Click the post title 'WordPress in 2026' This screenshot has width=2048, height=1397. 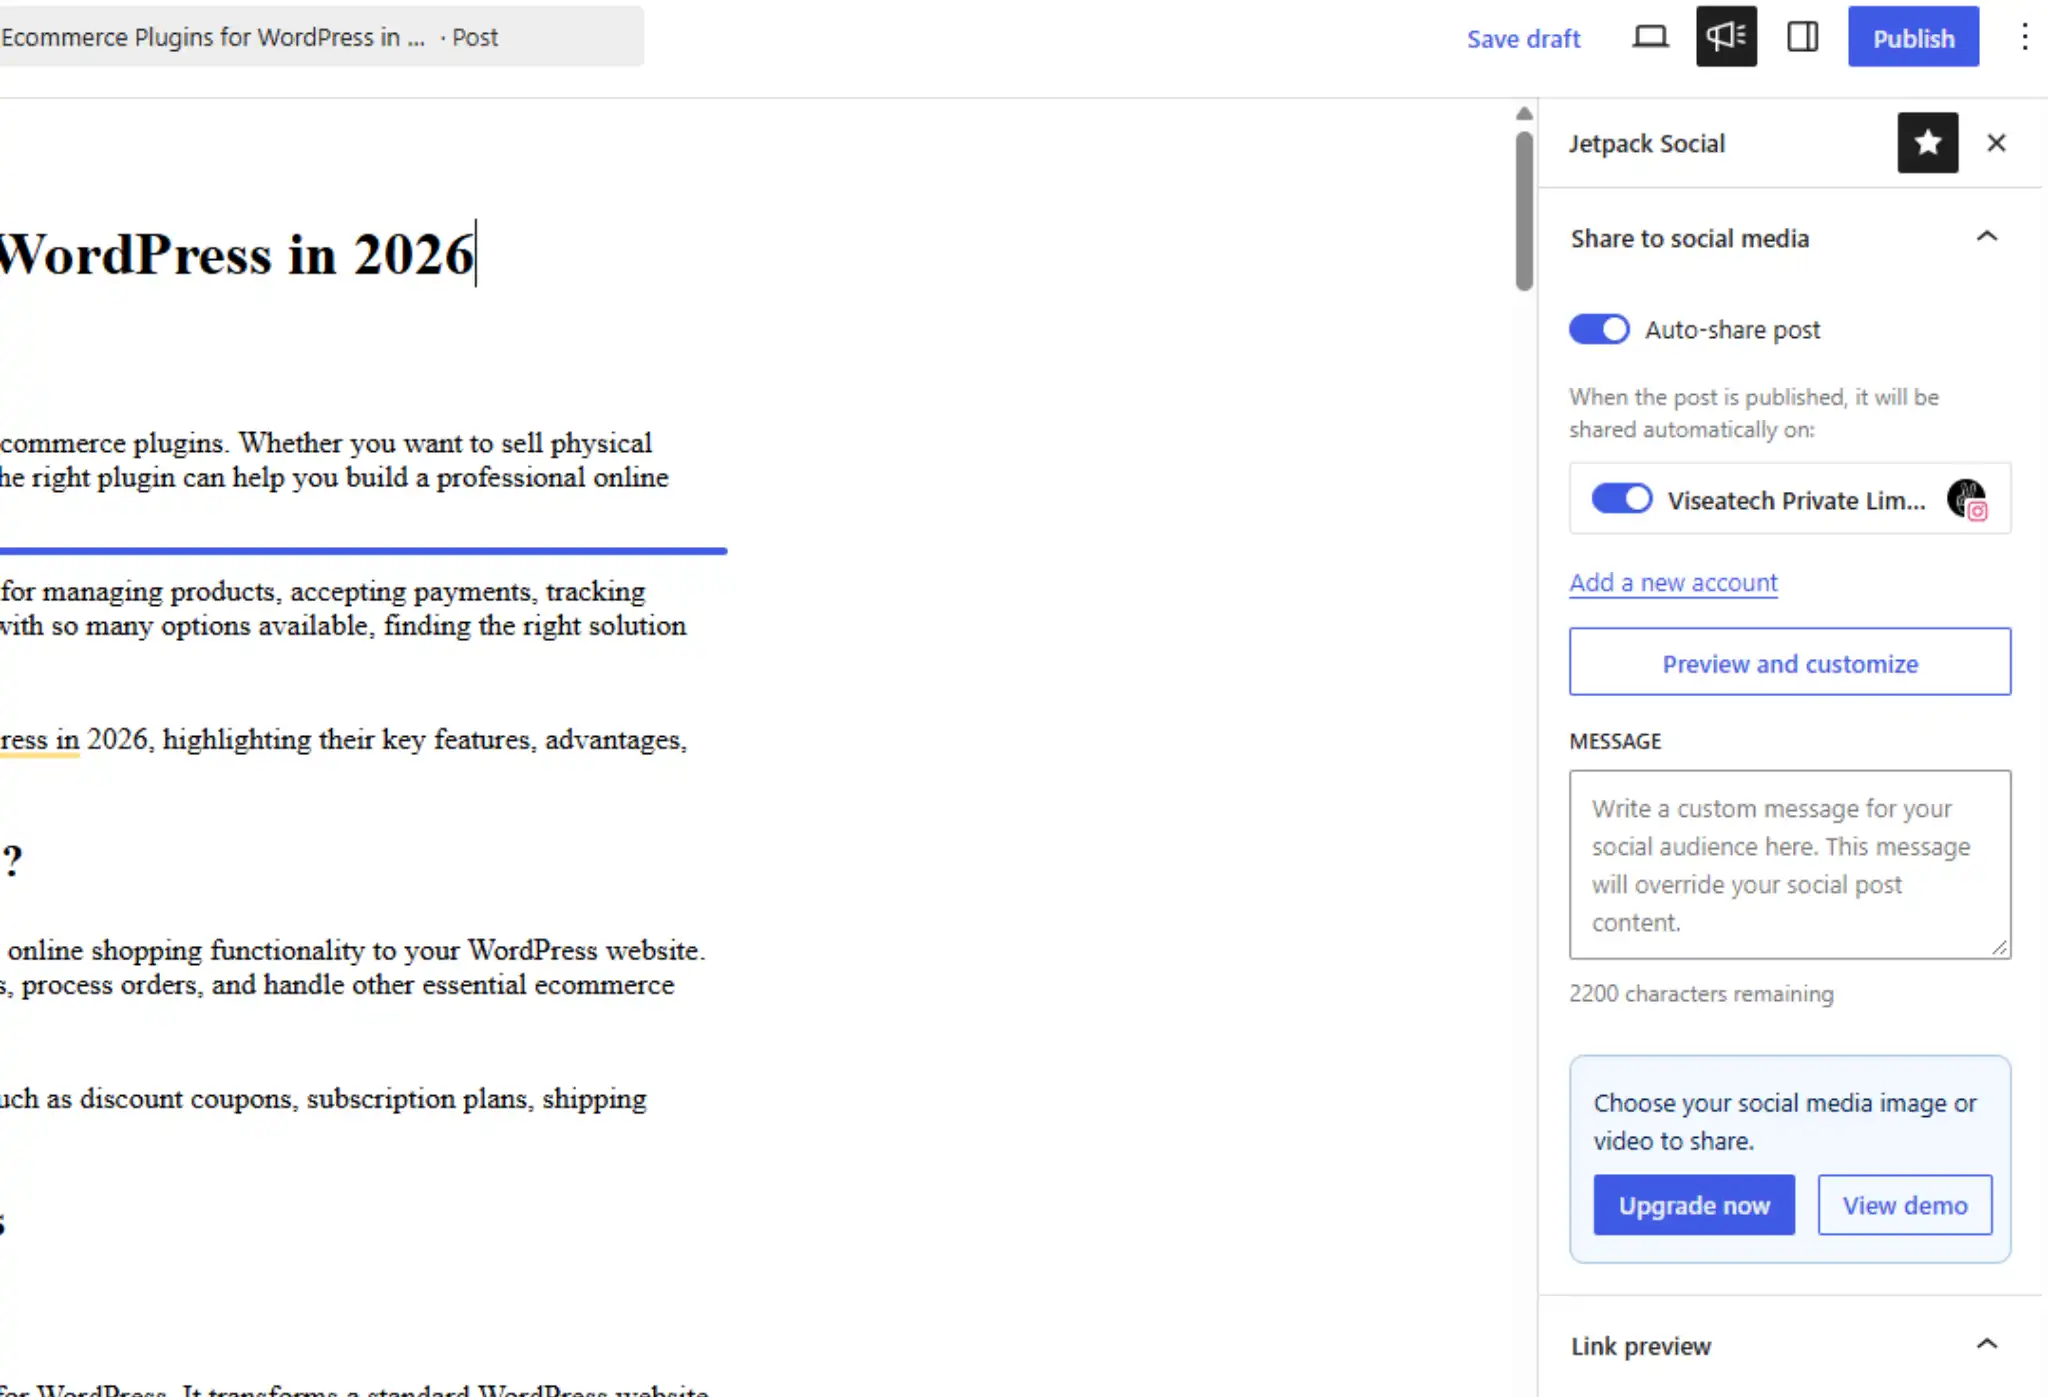point(237,254)
